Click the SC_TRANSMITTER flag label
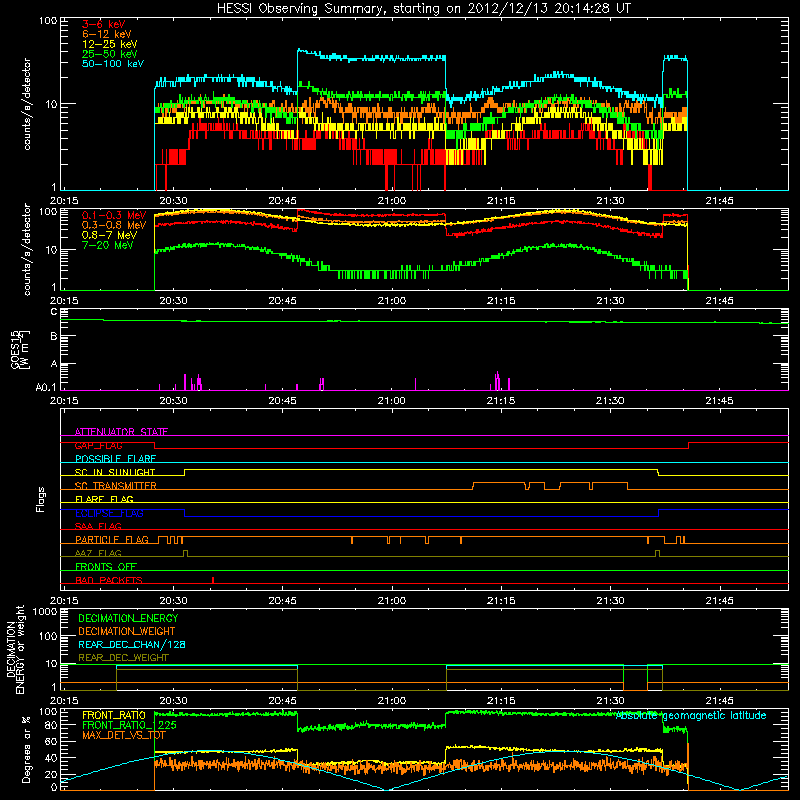The image size is (800, 800). 116,486
